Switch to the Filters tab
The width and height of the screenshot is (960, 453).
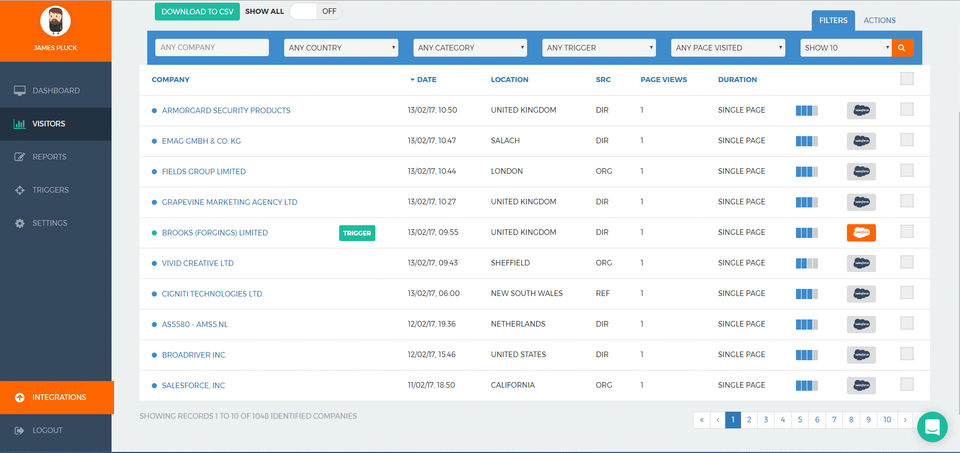coord(833,20)
